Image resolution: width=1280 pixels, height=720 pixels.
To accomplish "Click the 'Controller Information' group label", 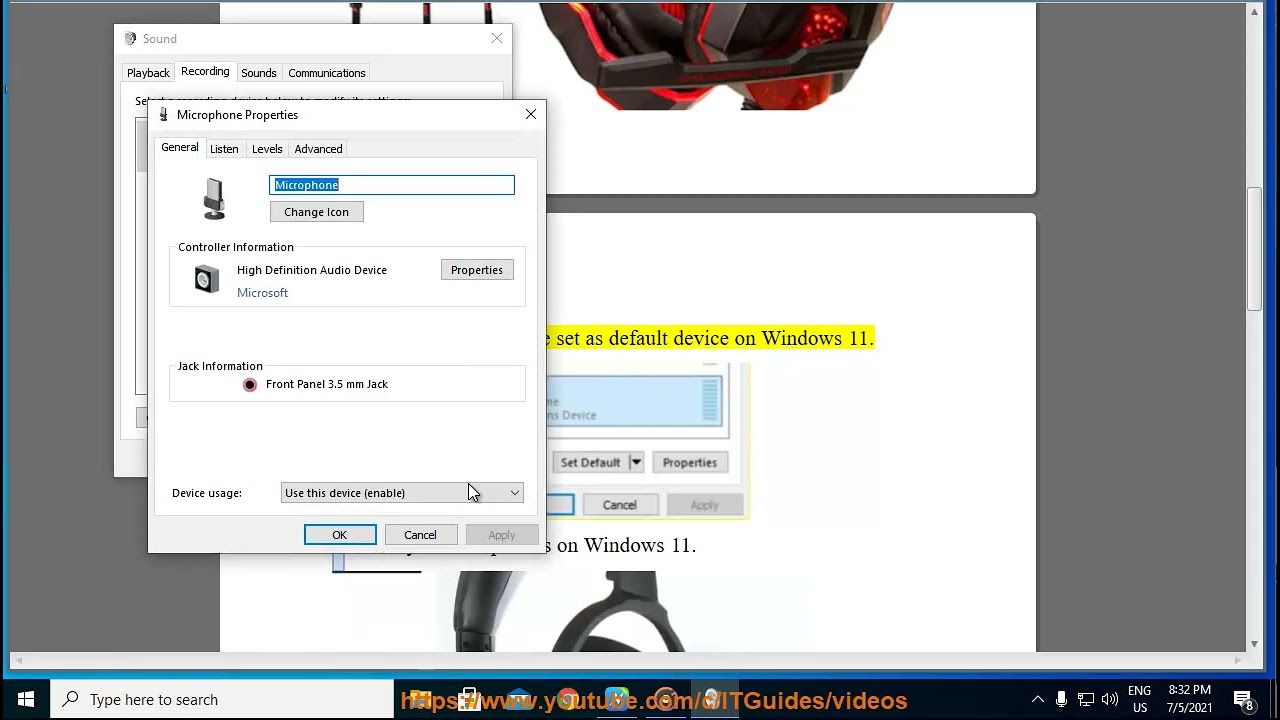I will 236,247.
